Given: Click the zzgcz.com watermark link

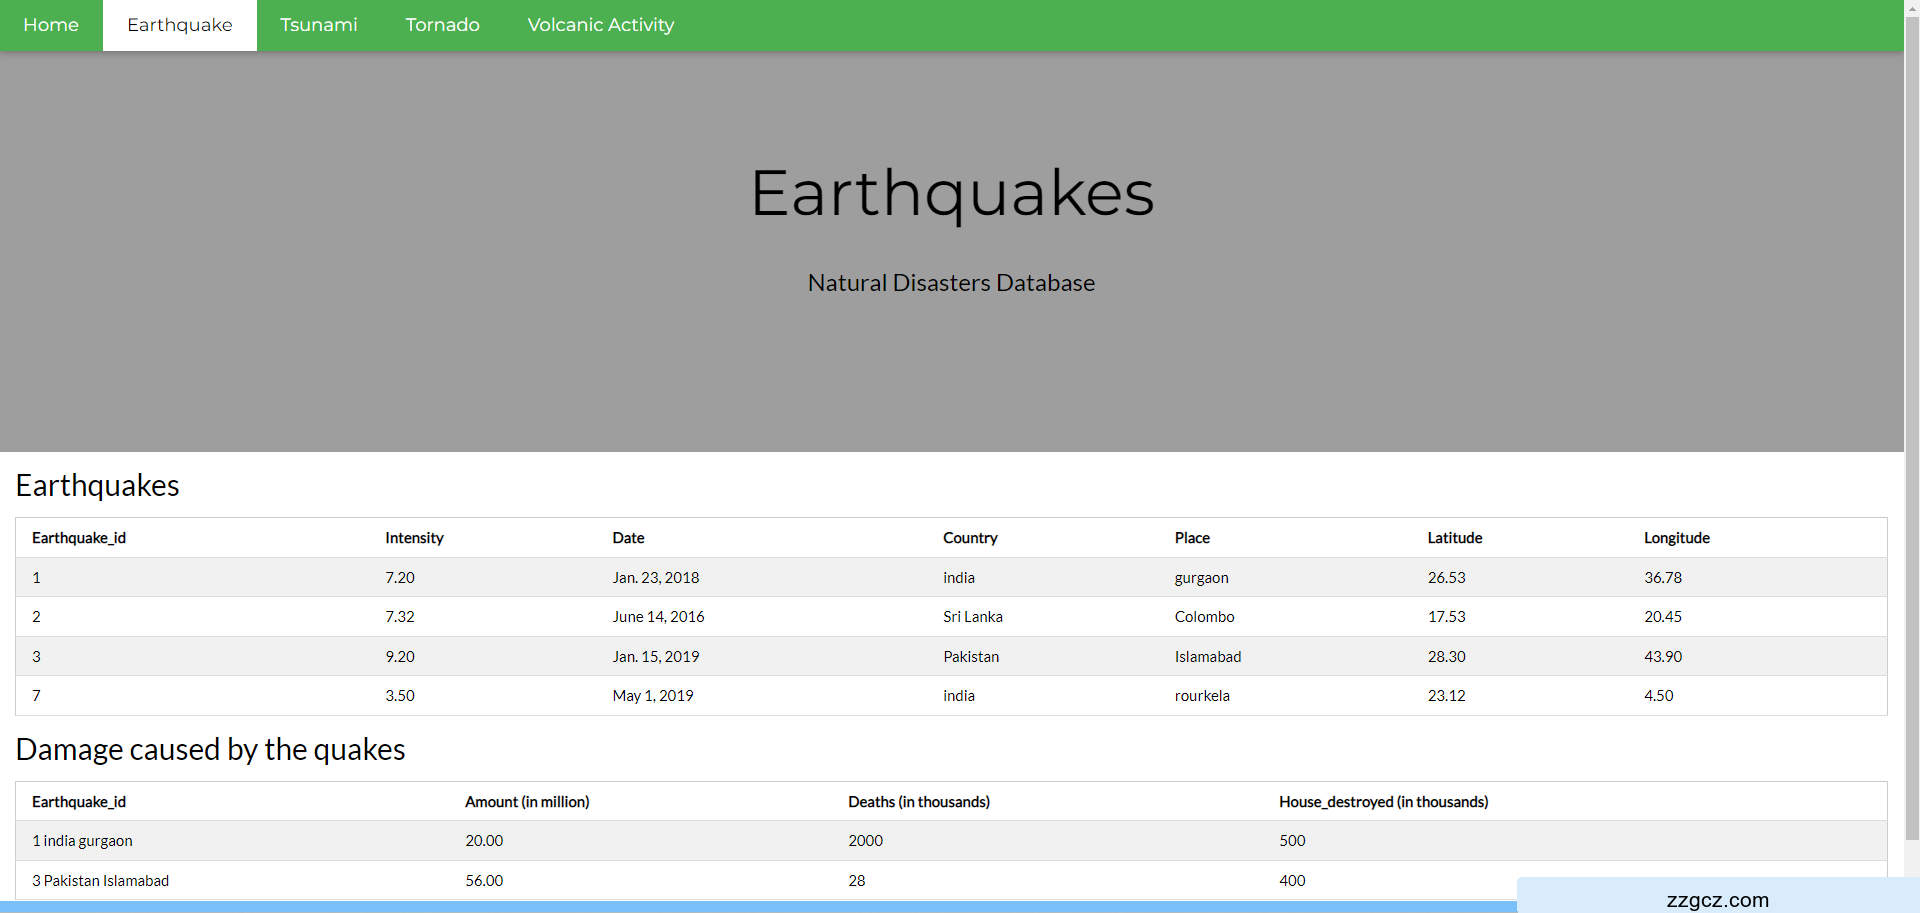Looking at the screenshot, I should click(1717, 900).
